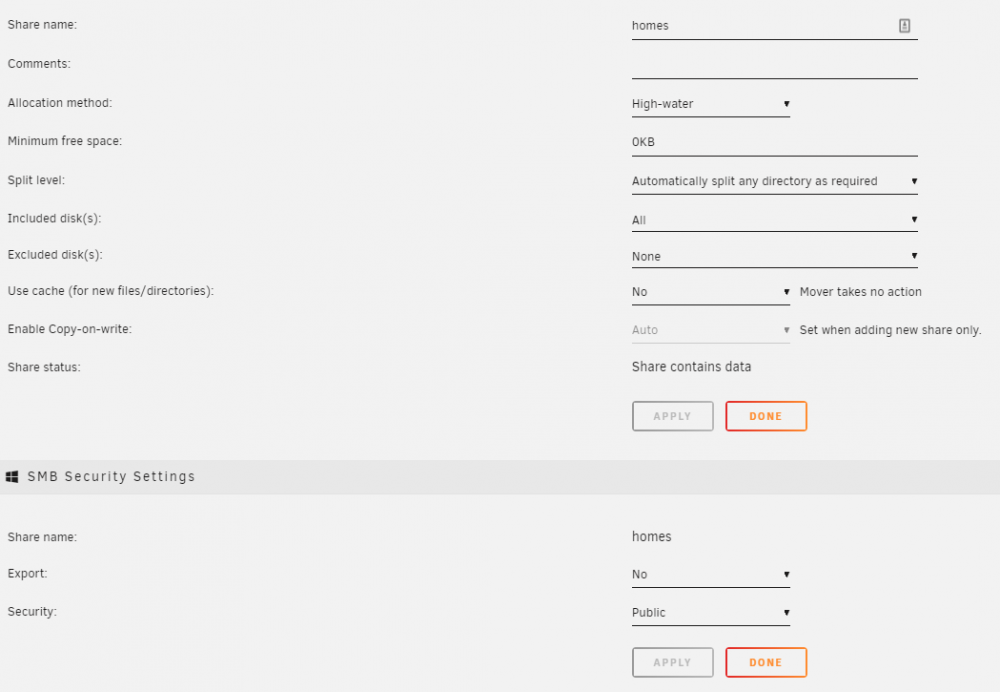The width and height of the screenshot is (1000, 692).
Task: Click the 'Enable Copy-on-write:' label
Action: pyautogui.click(x=70, y=329)
